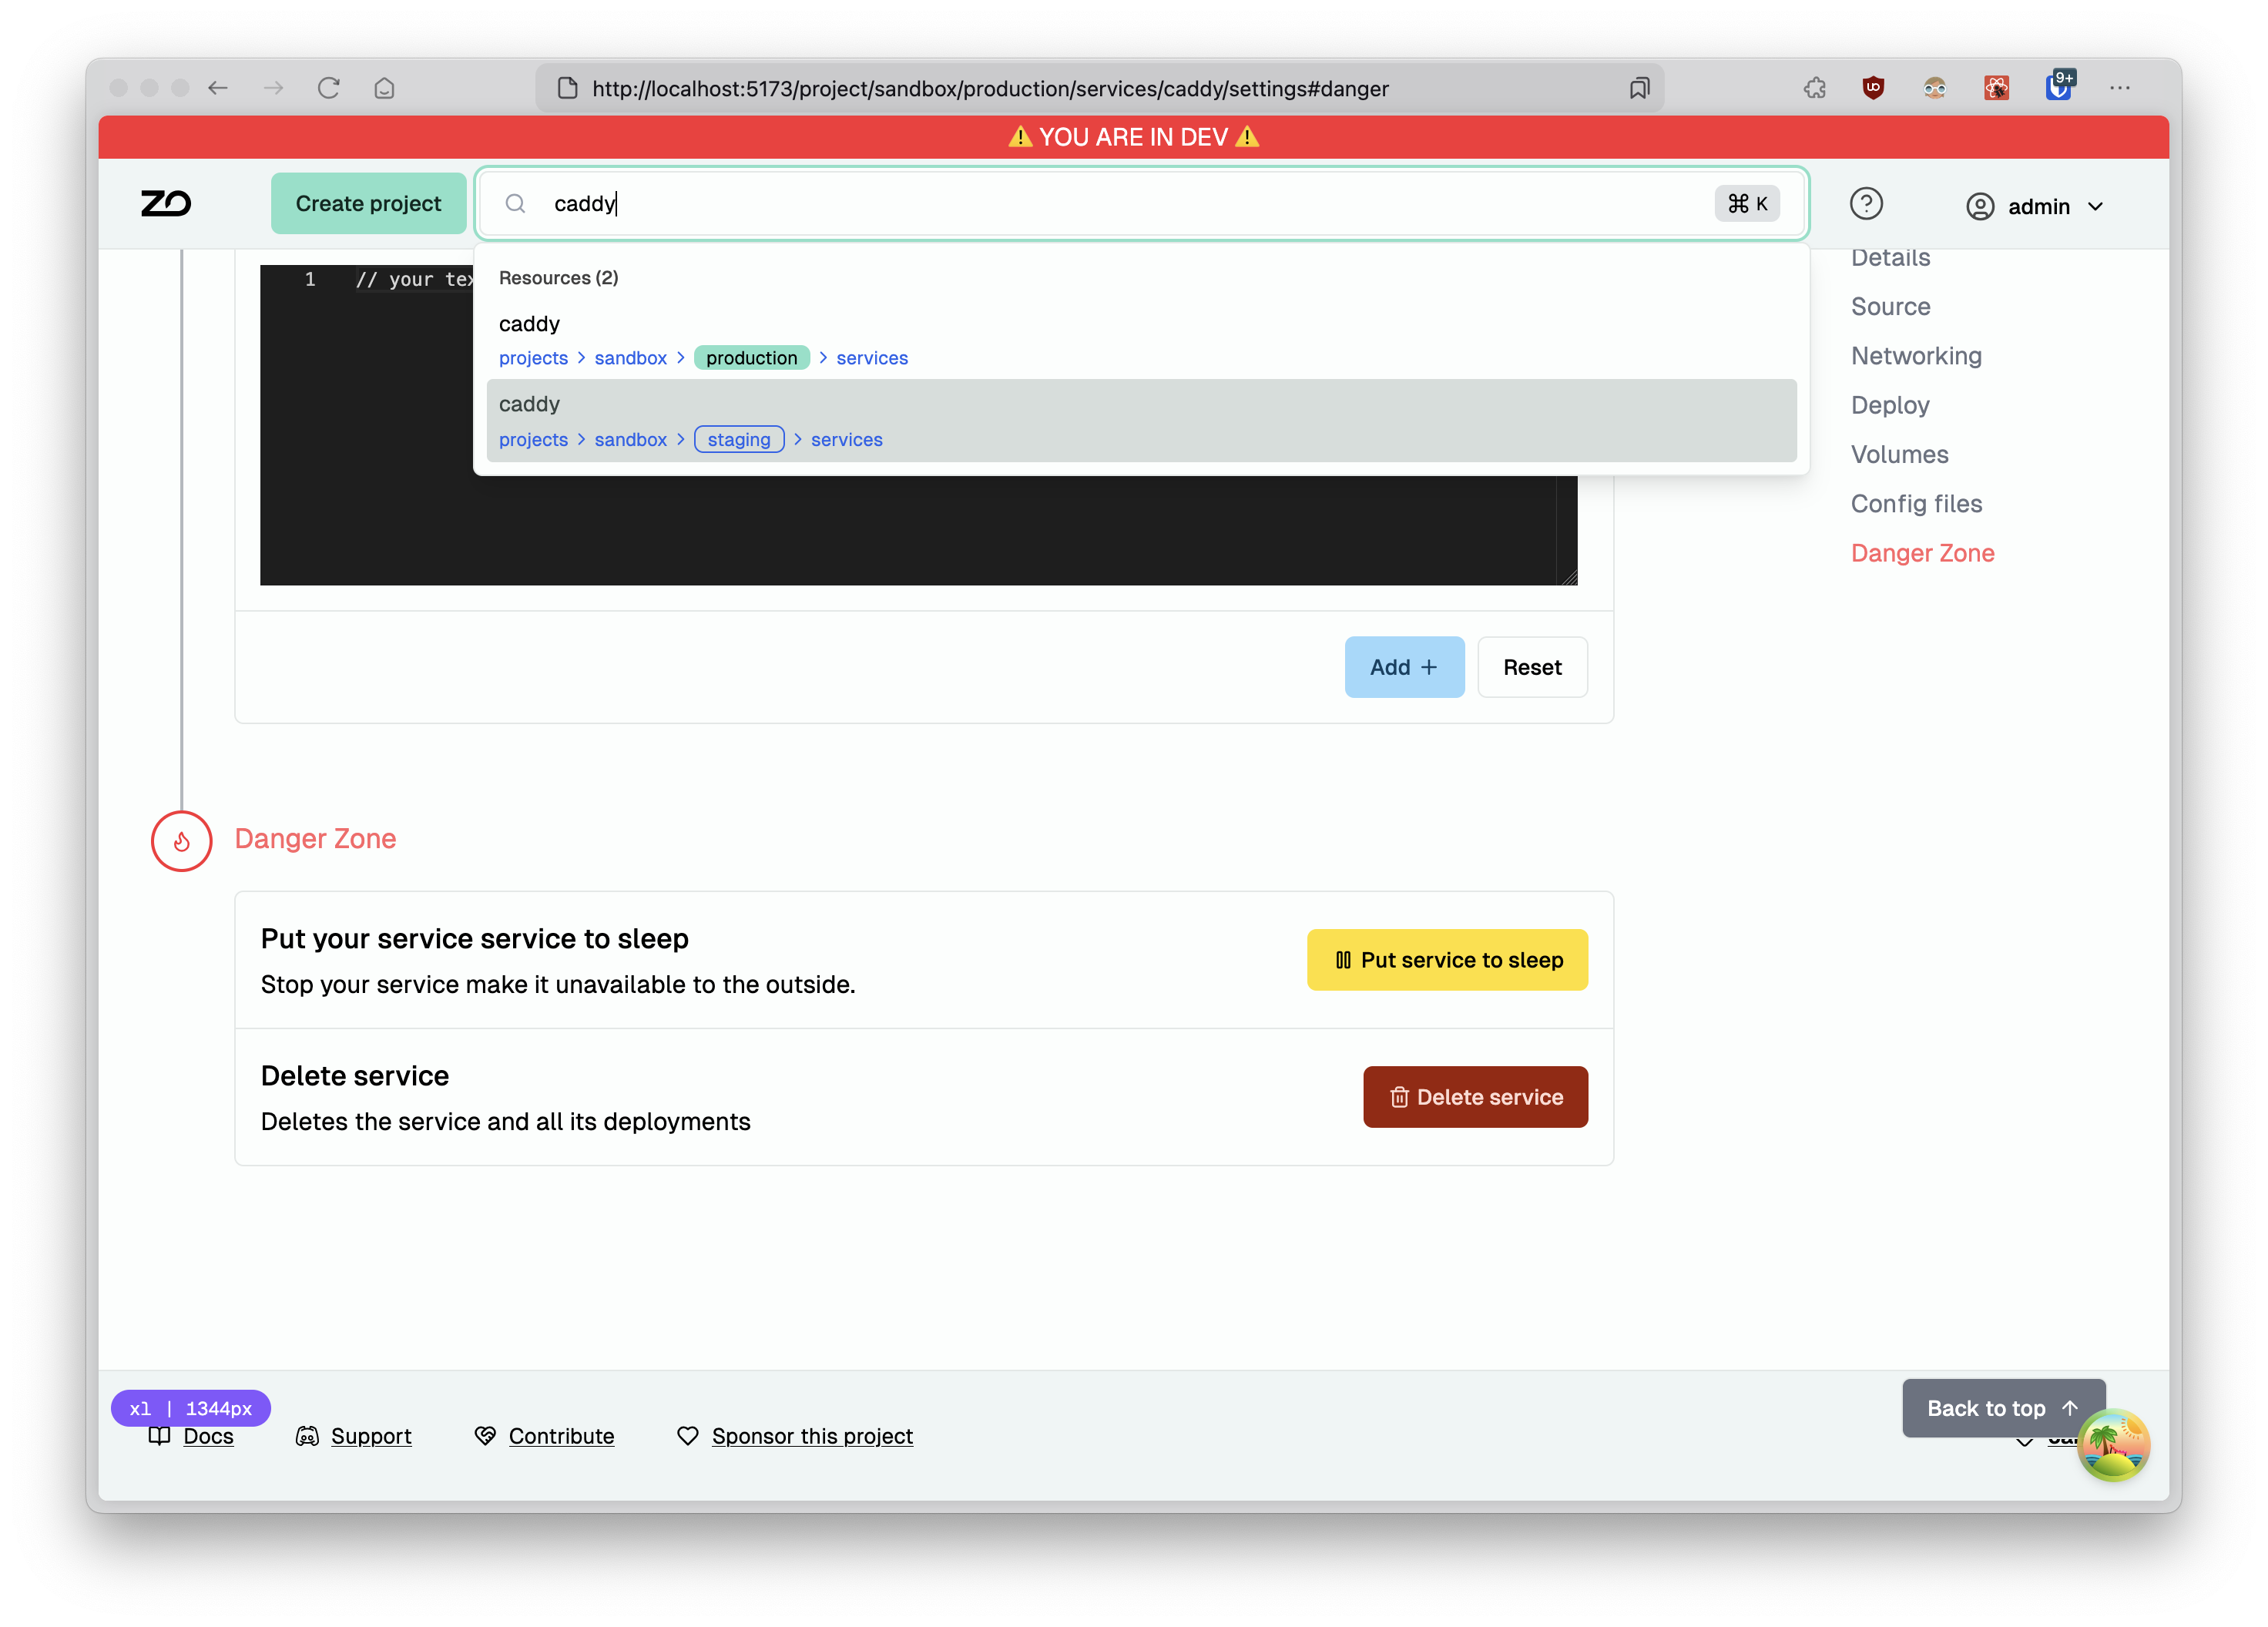2268x1627 pixels.
Task: Click the uBlock Origin shield icon
Action: (1873, 88)
